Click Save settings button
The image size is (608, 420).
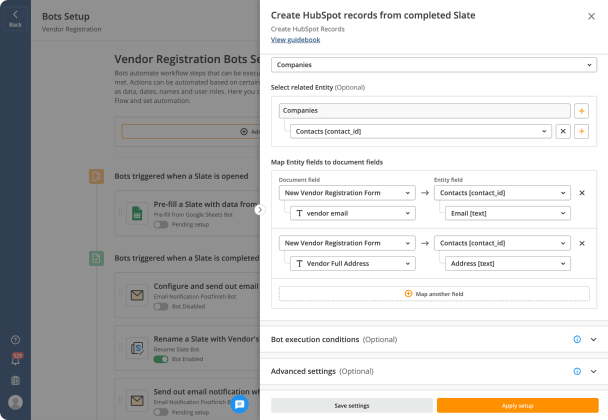pyautogui.click(x=352, y=406)
